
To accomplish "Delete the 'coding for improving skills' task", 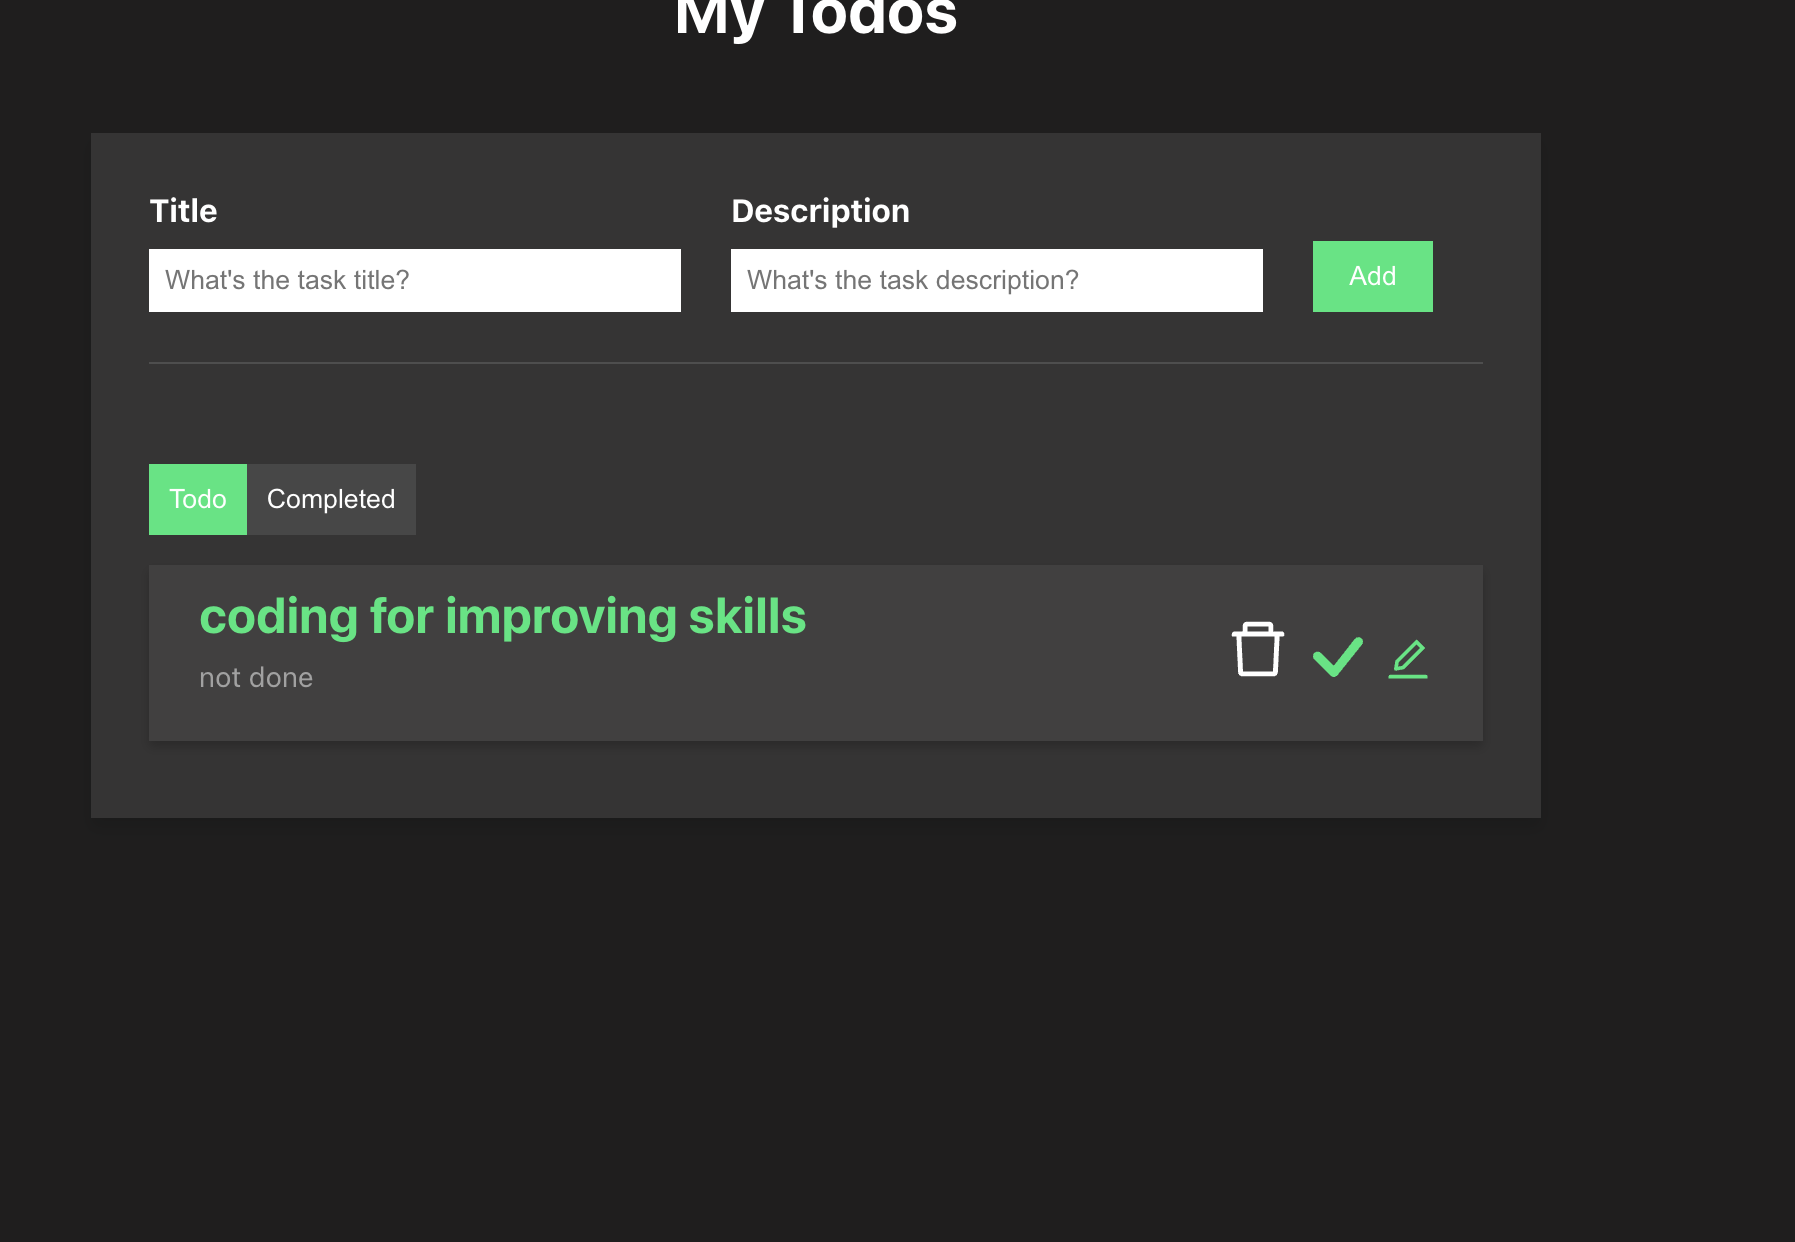I will [1257, 651].
